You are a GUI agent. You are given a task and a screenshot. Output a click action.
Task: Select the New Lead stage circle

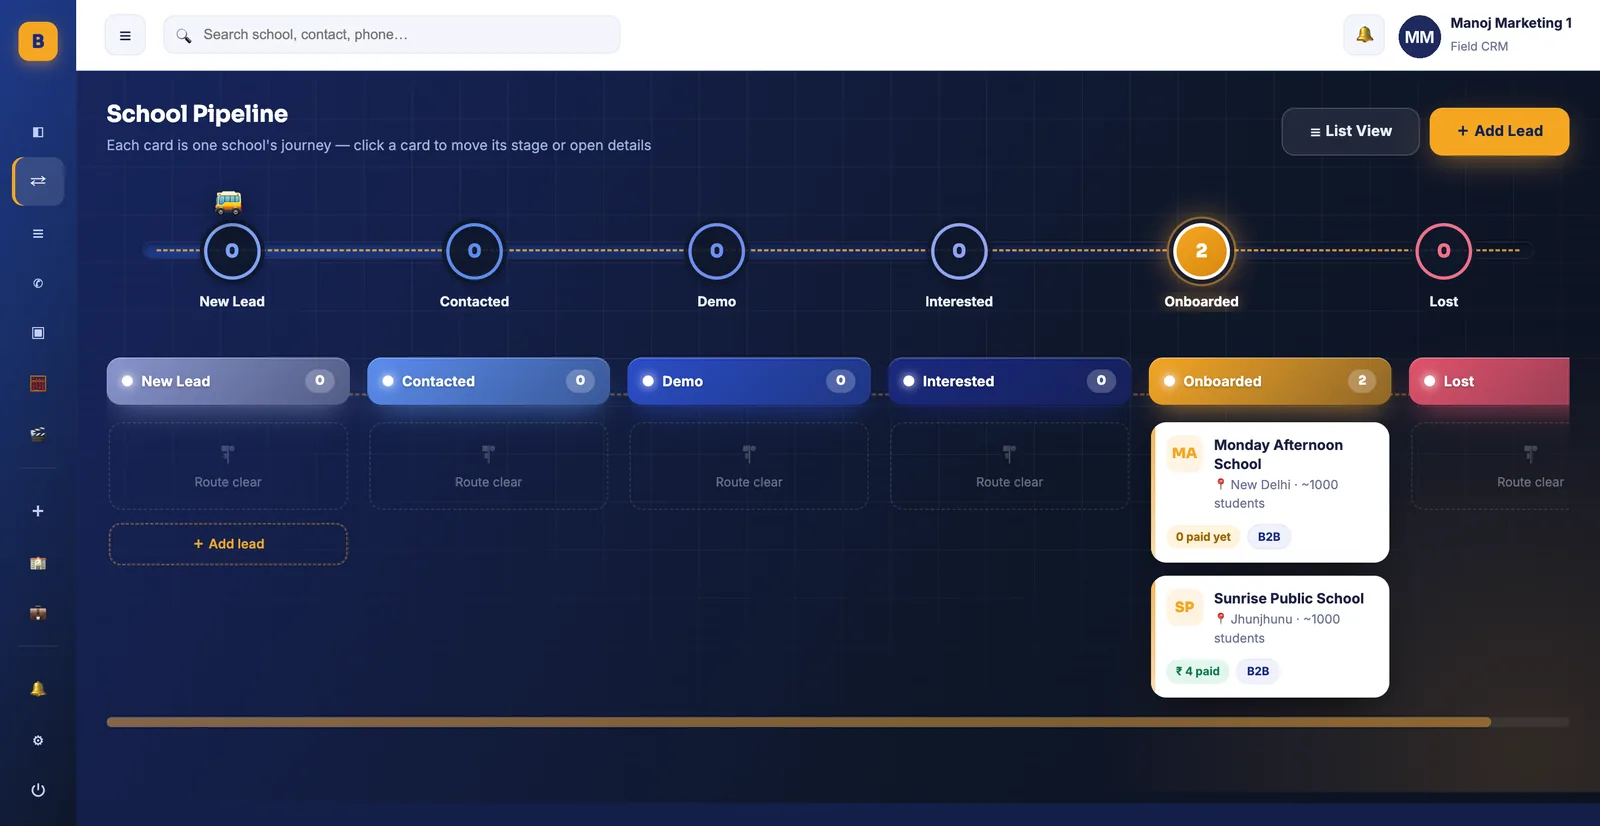[232, 251]
